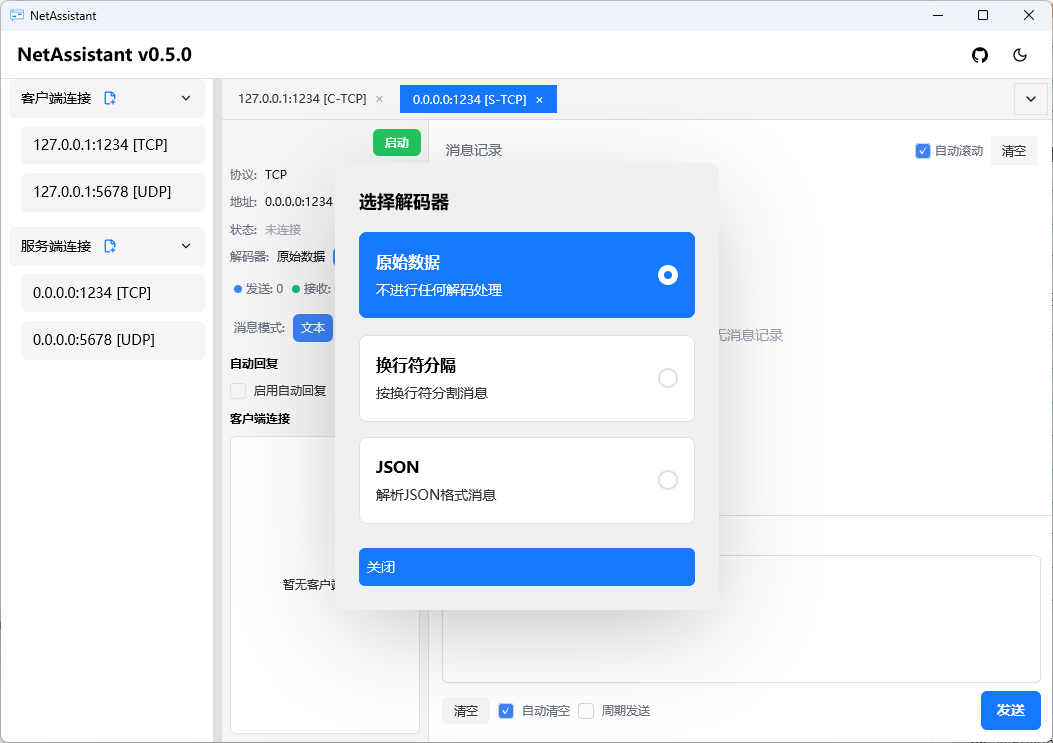This screenshot has width=1053, height=743.
Task: Switch to the 127.0.0.1:1234 [C-TCP] tab
Action: pos(300,99)
